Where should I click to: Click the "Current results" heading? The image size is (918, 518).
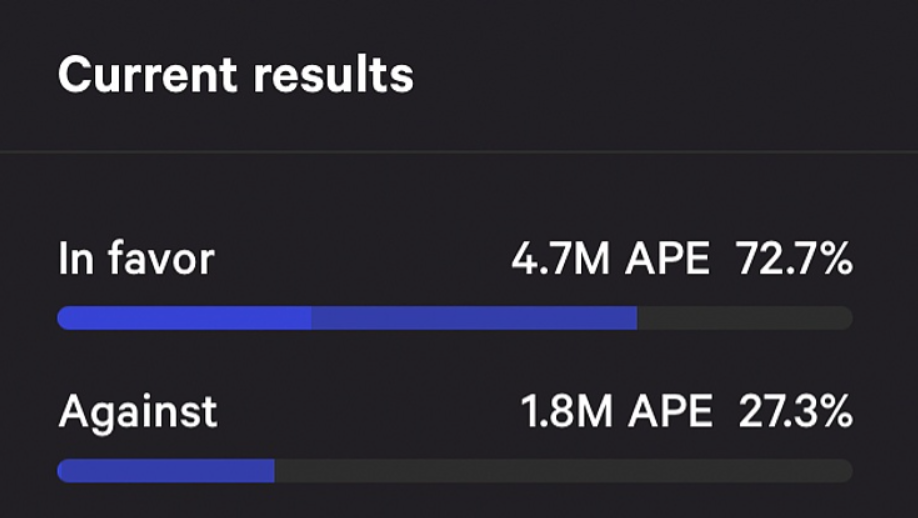click(235, 76)
